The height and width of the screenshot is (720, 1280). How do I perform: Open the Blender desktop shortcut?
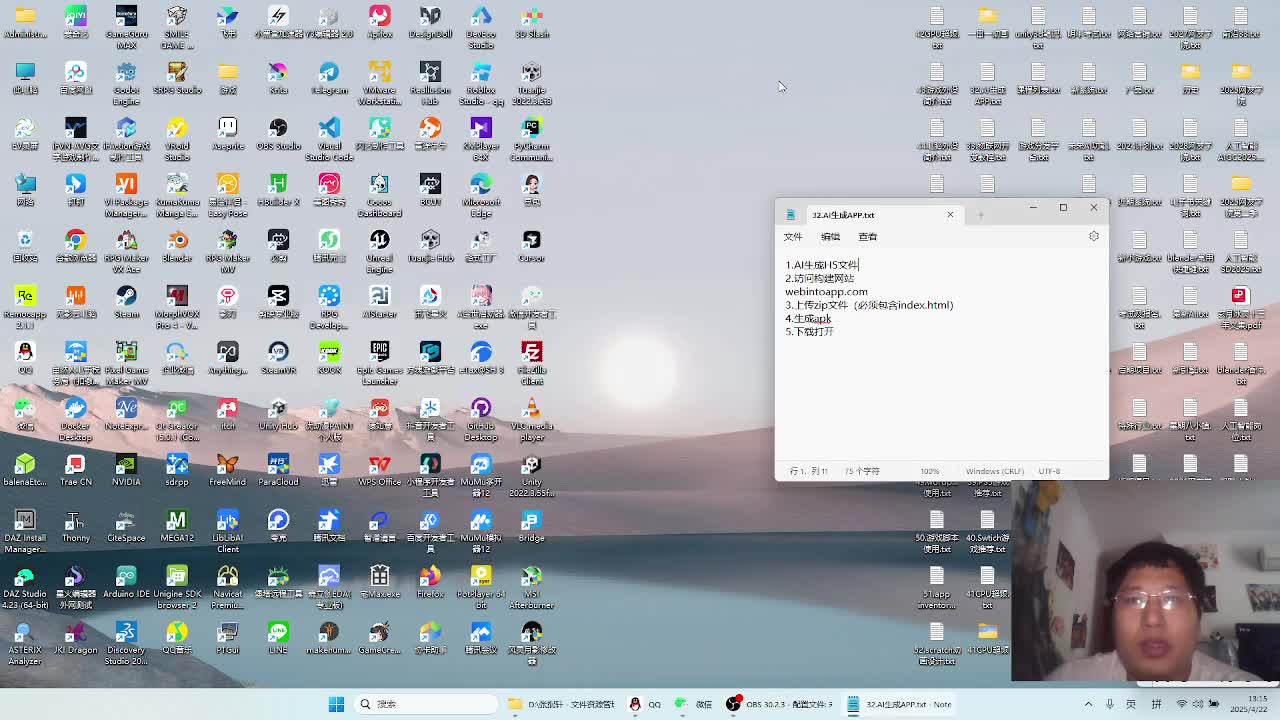[177, 241]
